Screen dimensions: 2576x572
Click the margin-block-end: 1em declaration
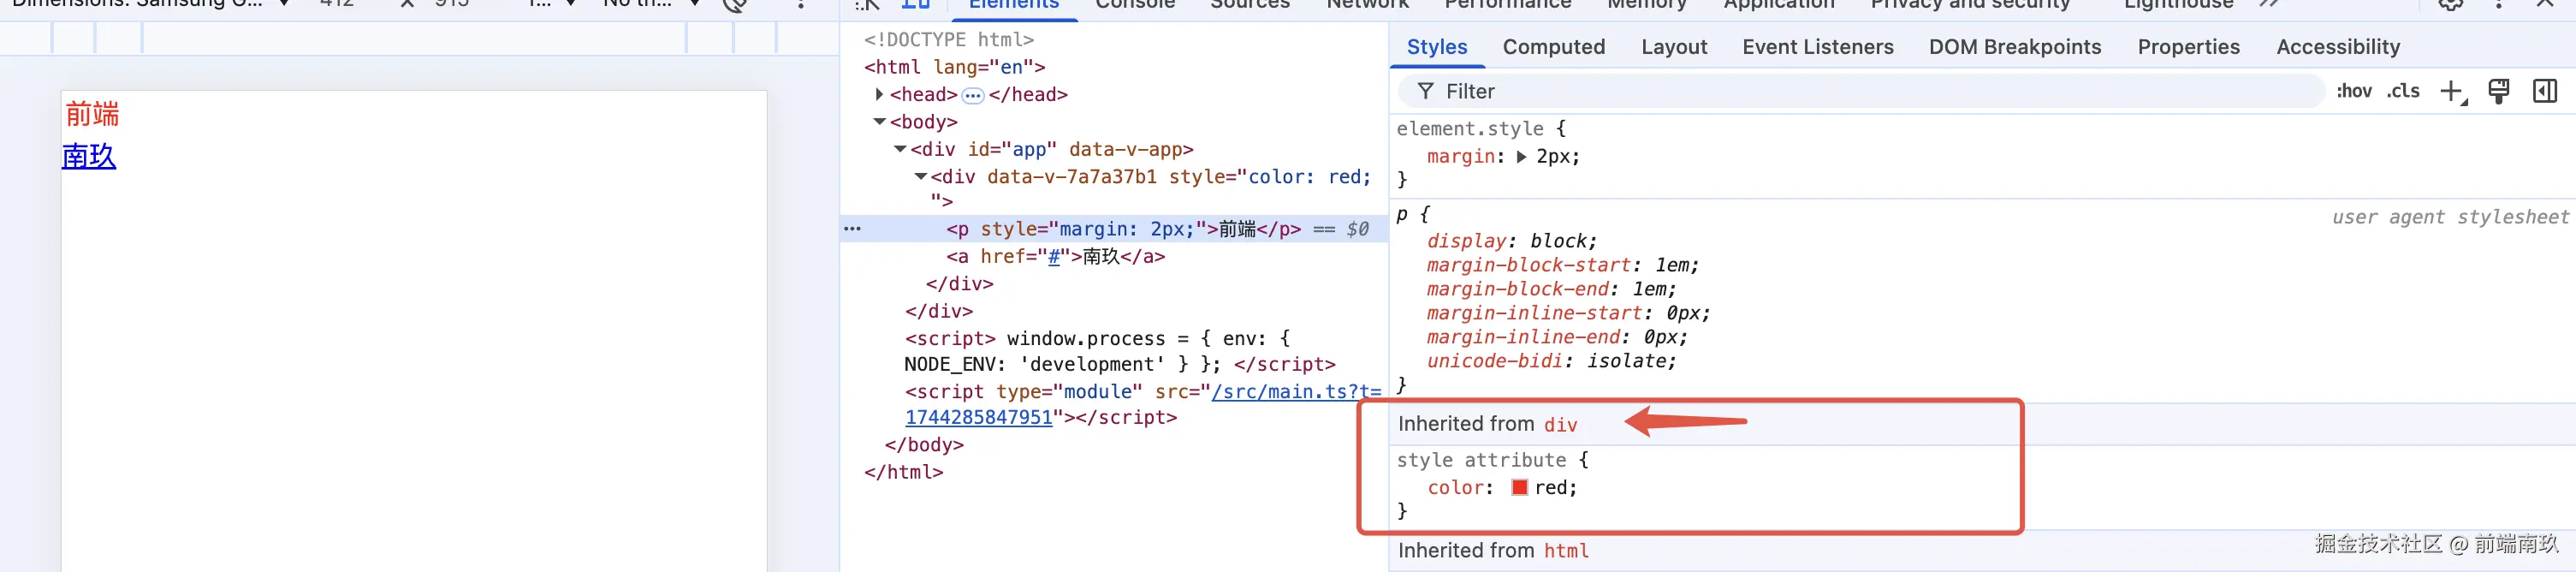pos(1551,289)
